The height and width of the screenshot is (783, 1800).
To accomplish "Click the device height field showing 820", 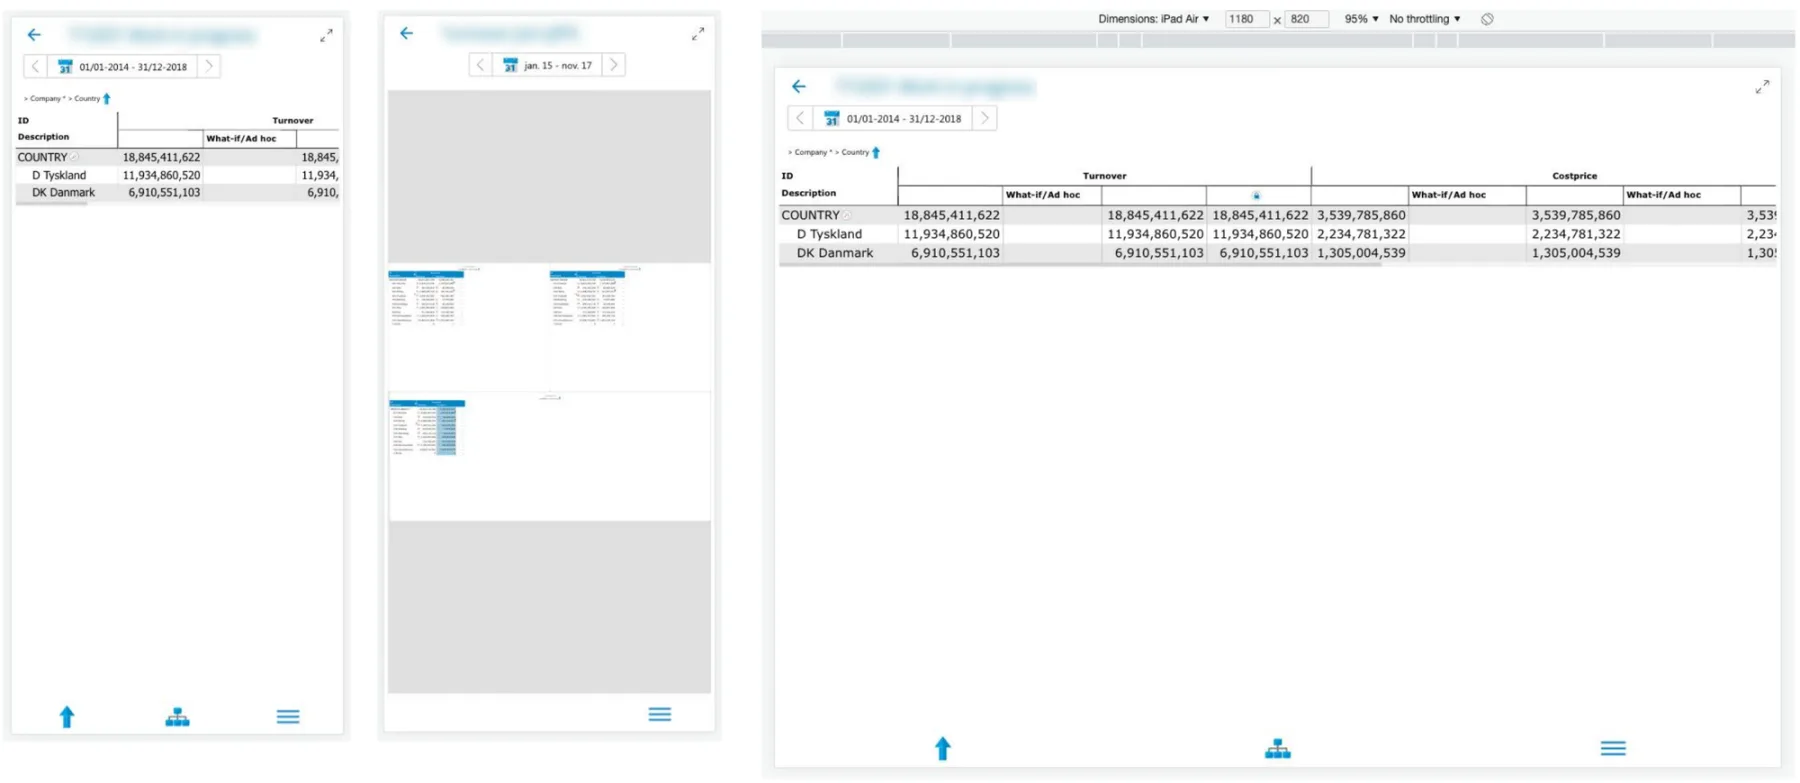I will click(x=1306, y=19).
